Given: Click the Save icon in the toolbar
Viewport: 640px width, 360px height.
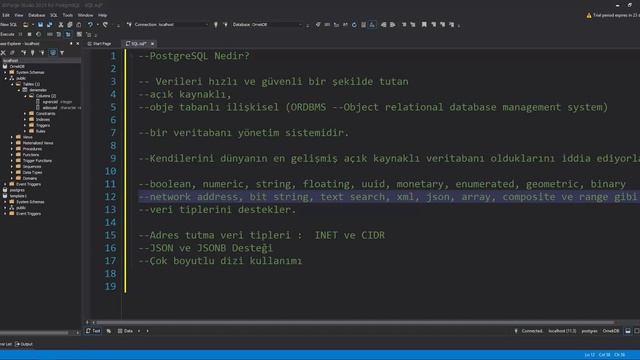Looking at the screenshot, I should (x=40, y=25).
